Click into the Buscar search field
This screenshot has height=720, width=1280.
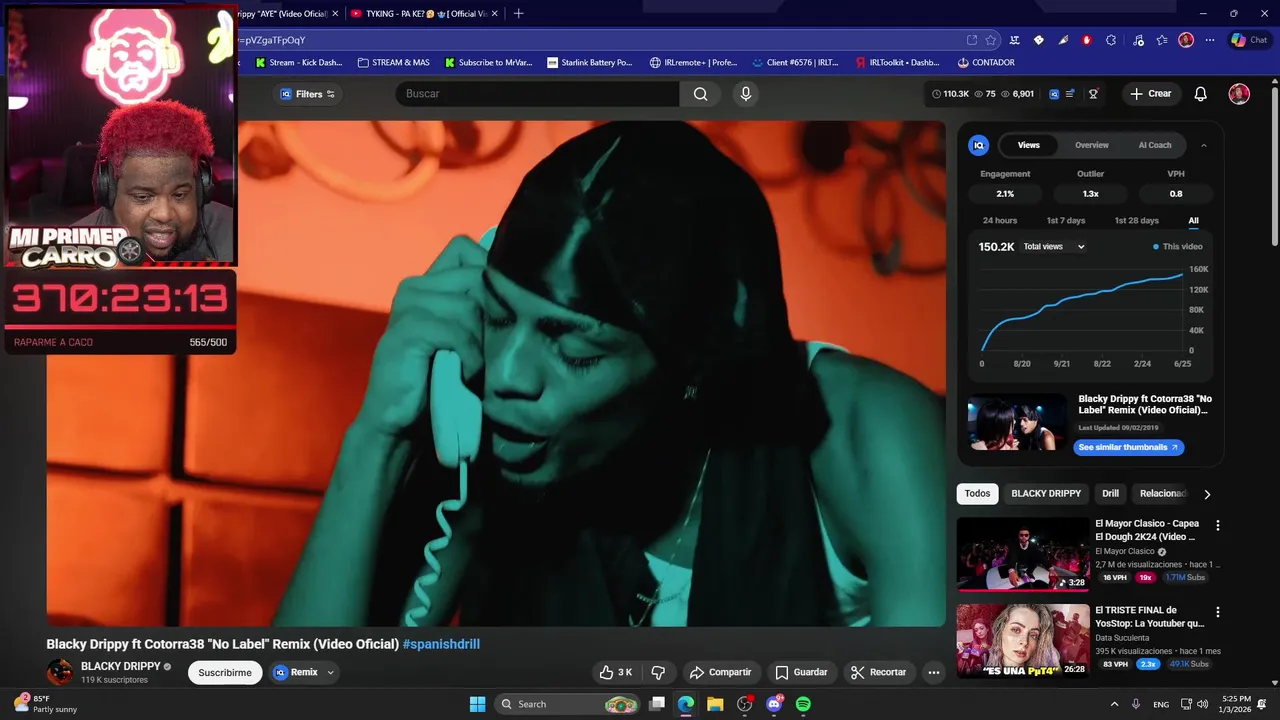(x=537, y=94)
